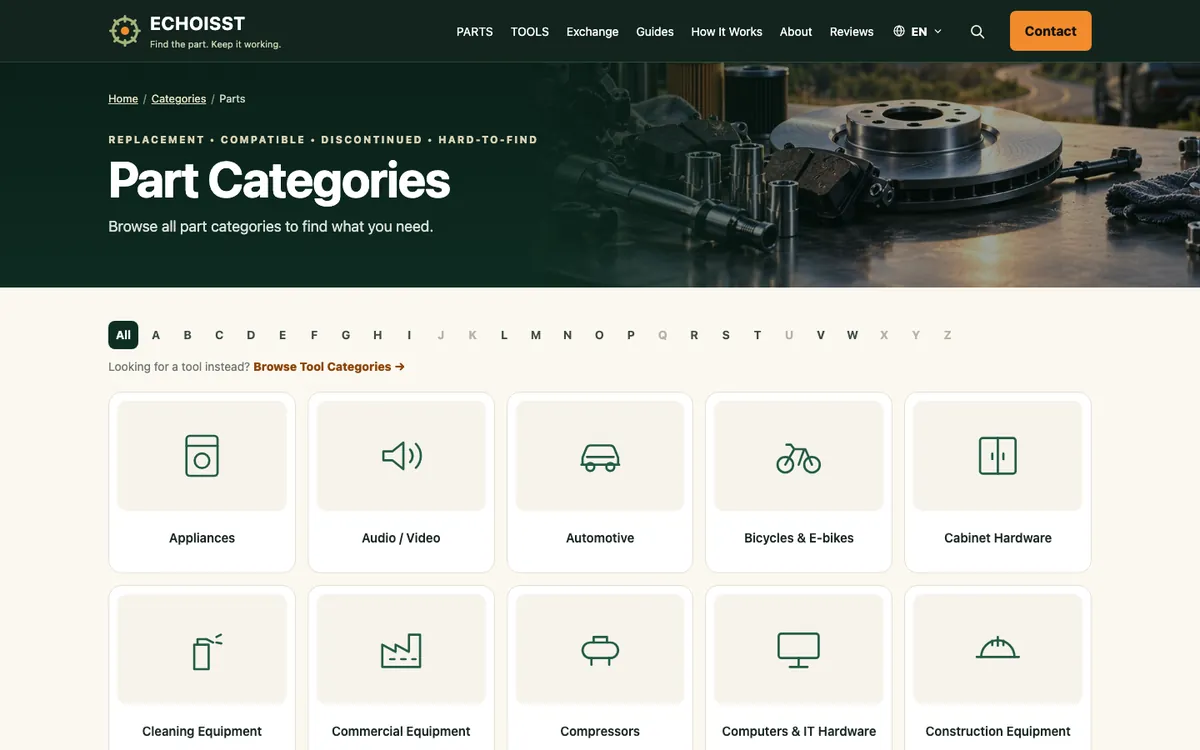Open the Automotive category label
This screenshot has height=750, width=1200.
click(600, 538)
